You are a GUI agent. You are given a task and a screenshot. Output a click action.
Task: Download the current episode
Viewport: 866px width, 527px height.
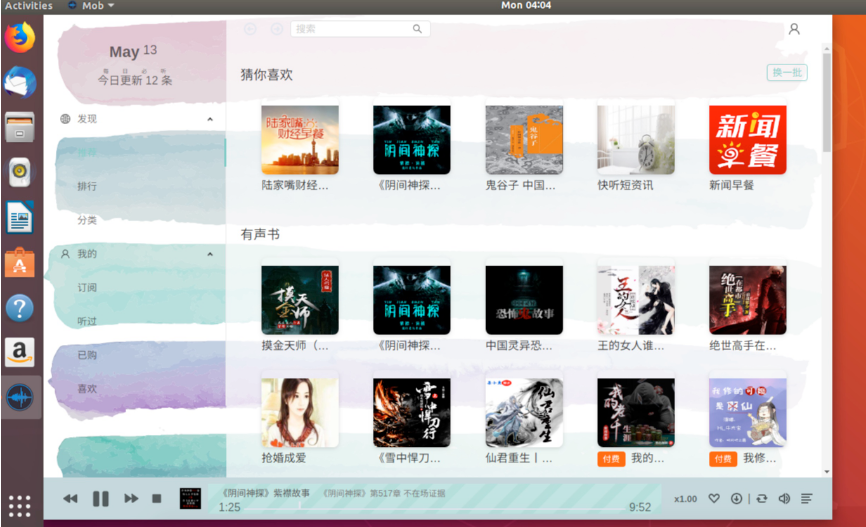pyautogui.click(x=736, y=498)
